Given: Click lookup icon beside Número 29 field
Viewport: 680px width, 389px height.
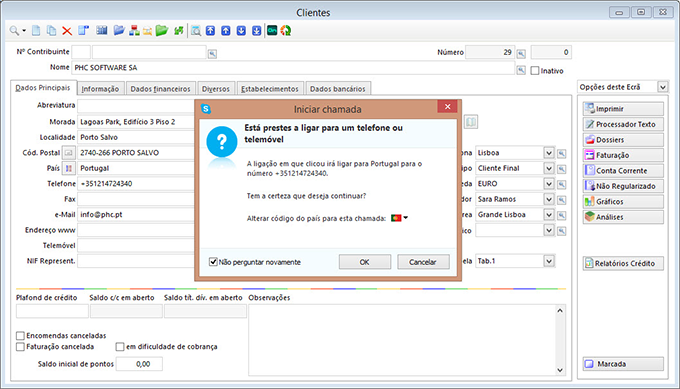Looking at the screenshot, I should (521, 54).
